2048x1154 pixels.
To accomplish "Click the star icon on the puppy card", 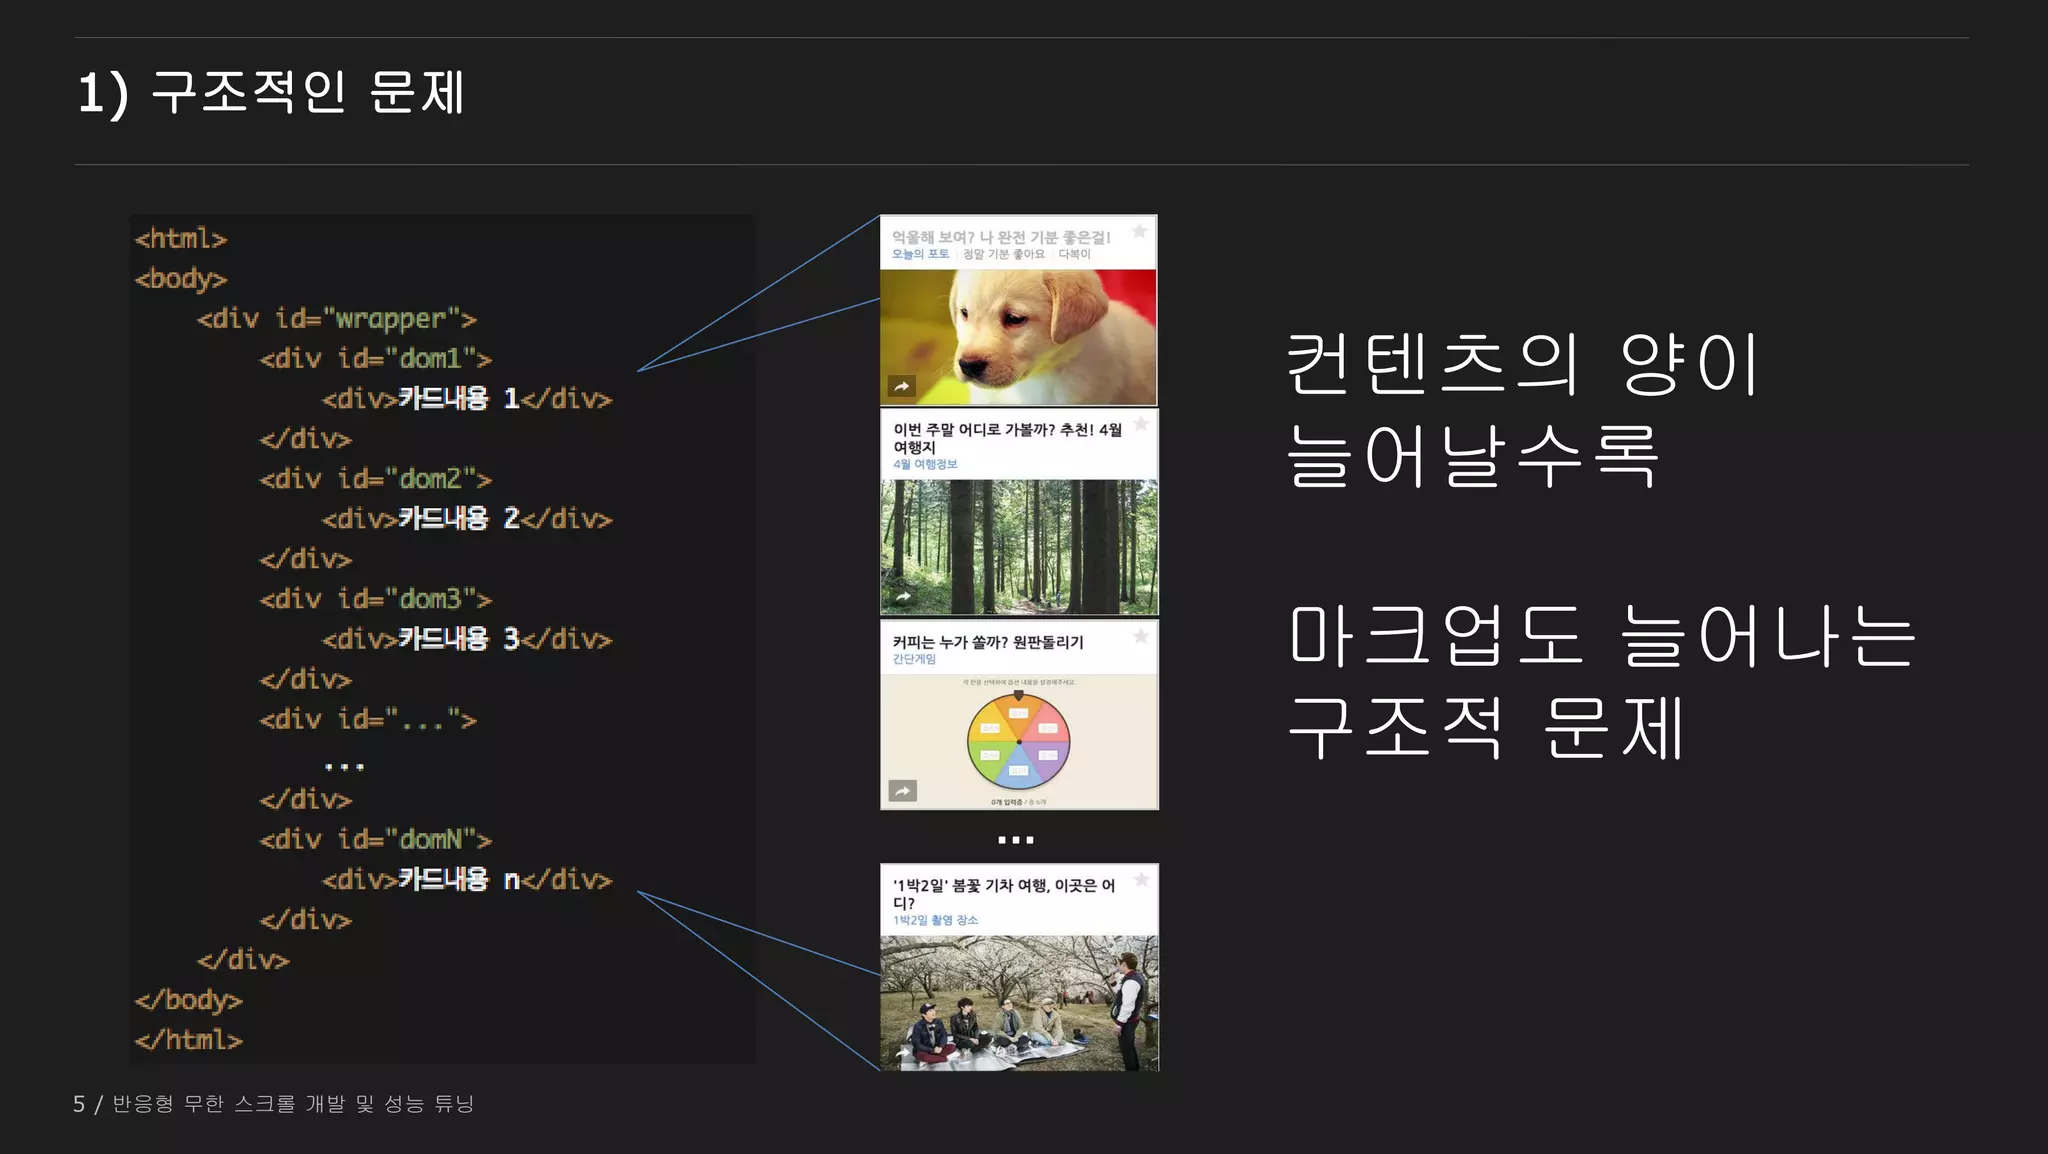I will [x=1139, y=232].
